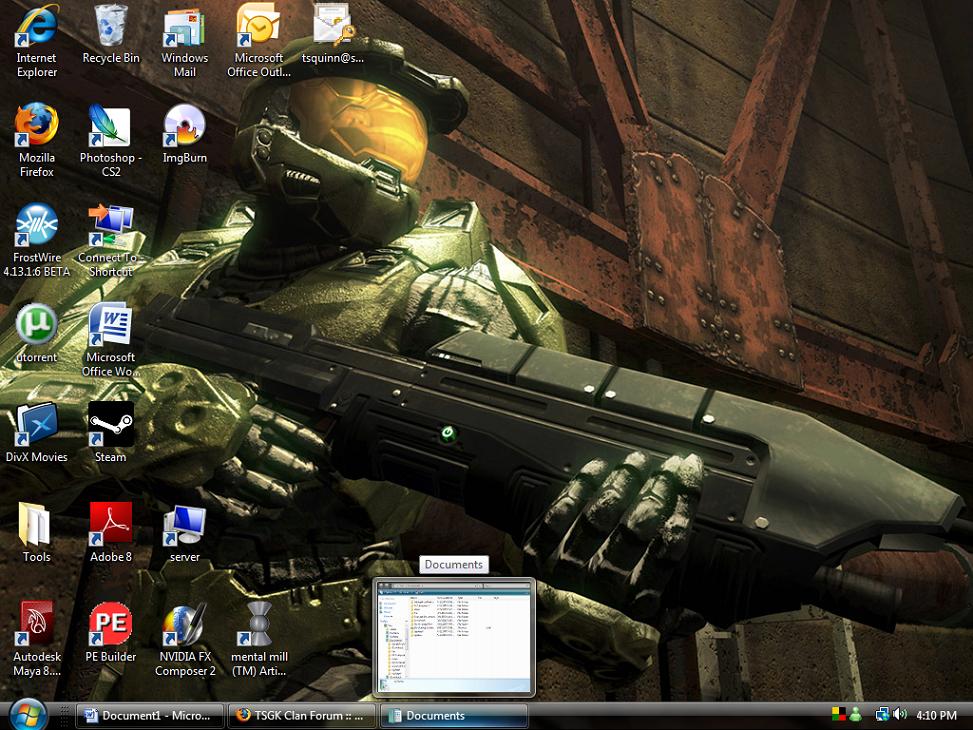Open the Tools folder on desktop
Screen dimensions: 973x730
36,525
